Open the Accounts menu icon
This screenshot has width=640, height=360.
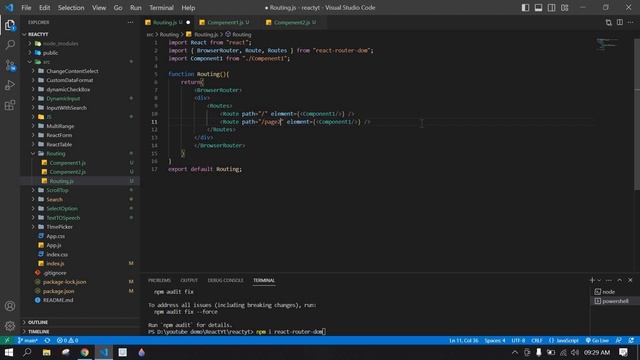tap(10, 306)
